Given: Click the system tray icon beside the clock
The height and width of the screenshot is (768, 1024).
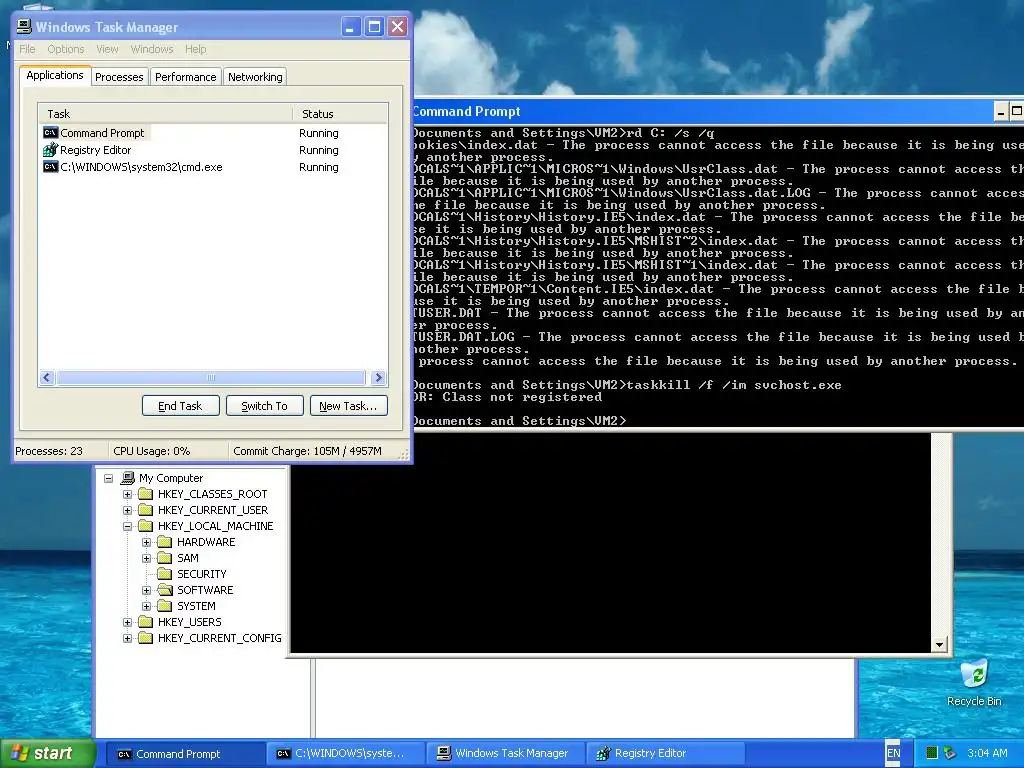Looking at the screenshot, I should point(950,753).
